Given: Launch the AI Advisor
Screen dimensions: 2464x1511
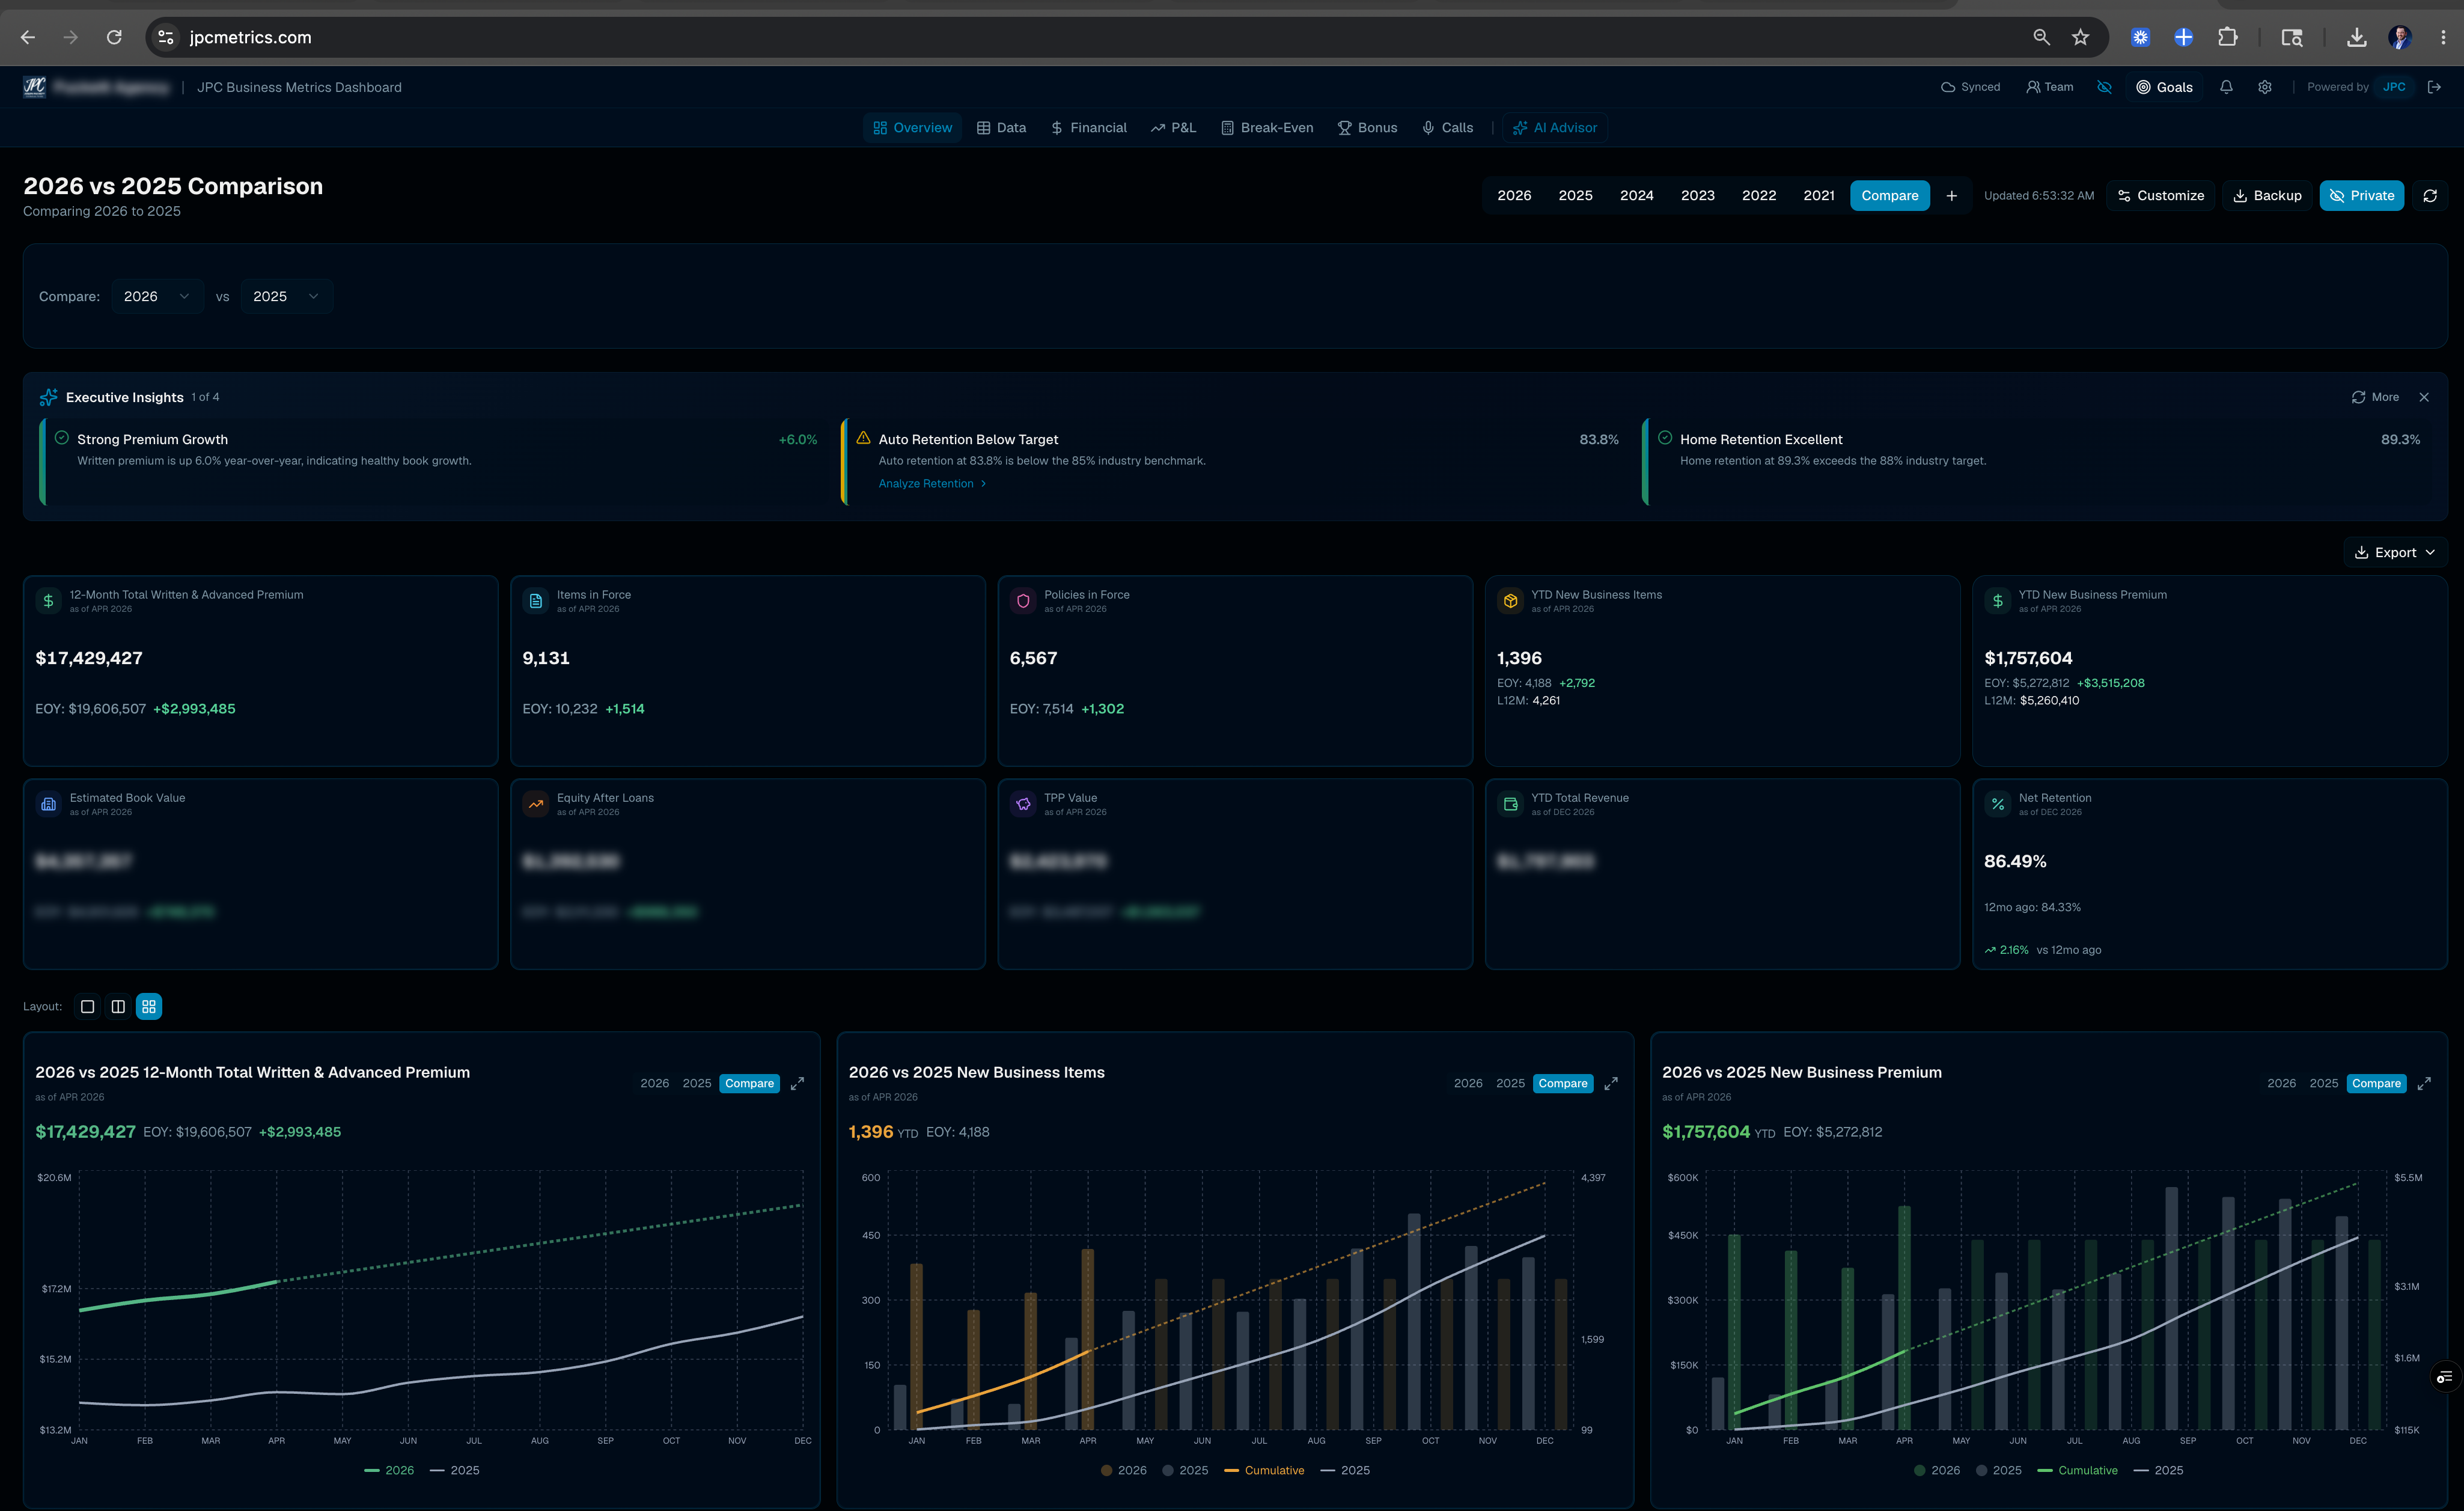Looking at the screenshot, I should coord(1555,128).
